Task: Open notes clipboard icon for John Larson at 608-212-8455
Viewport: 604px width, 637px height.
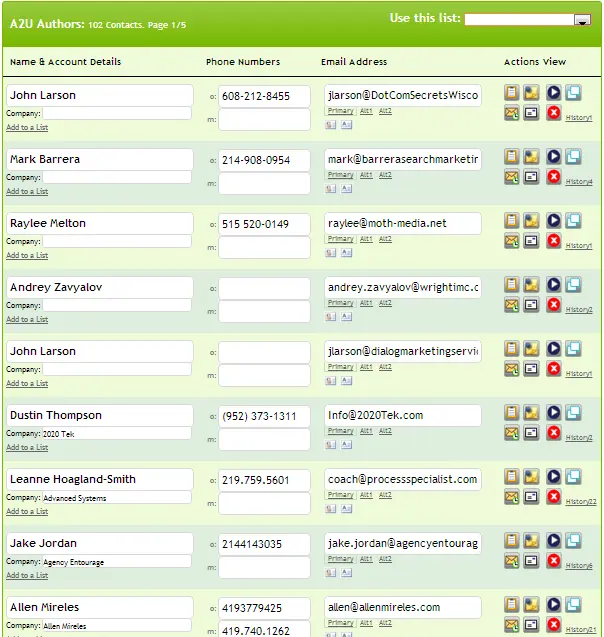Action: 511,93
